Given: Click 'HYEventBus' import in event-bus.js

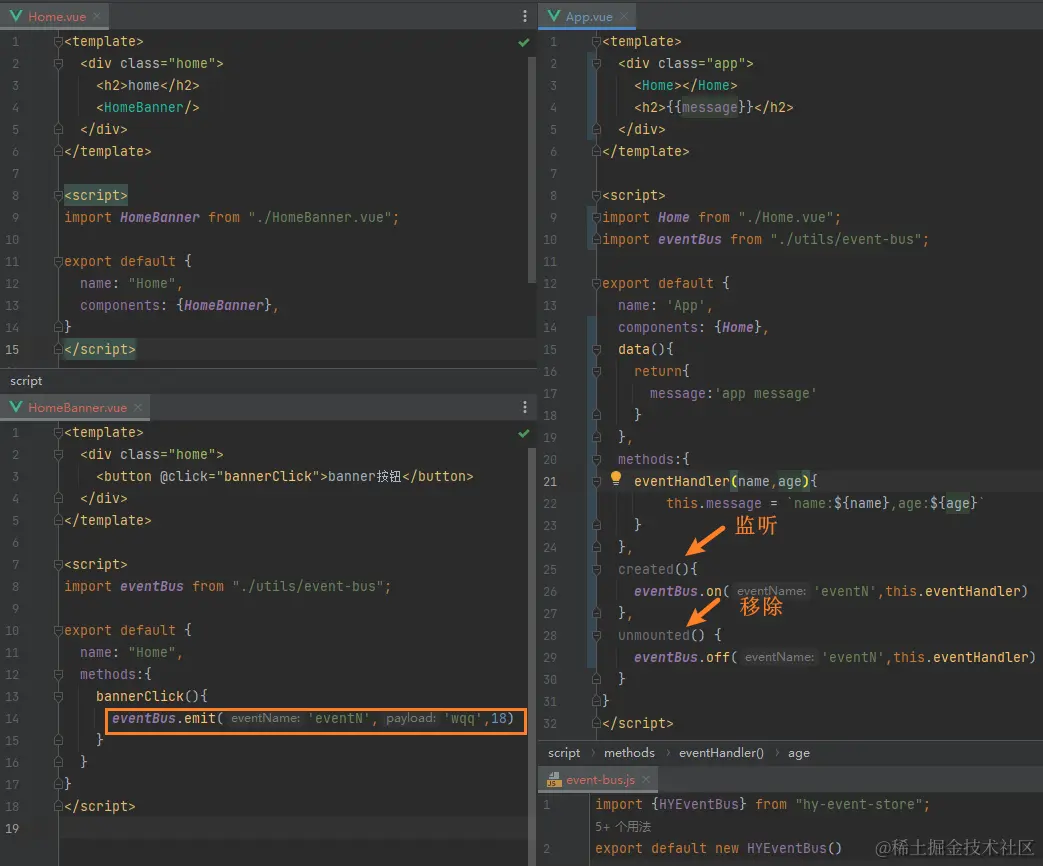Looking at the screenshot, I should 699,804.
